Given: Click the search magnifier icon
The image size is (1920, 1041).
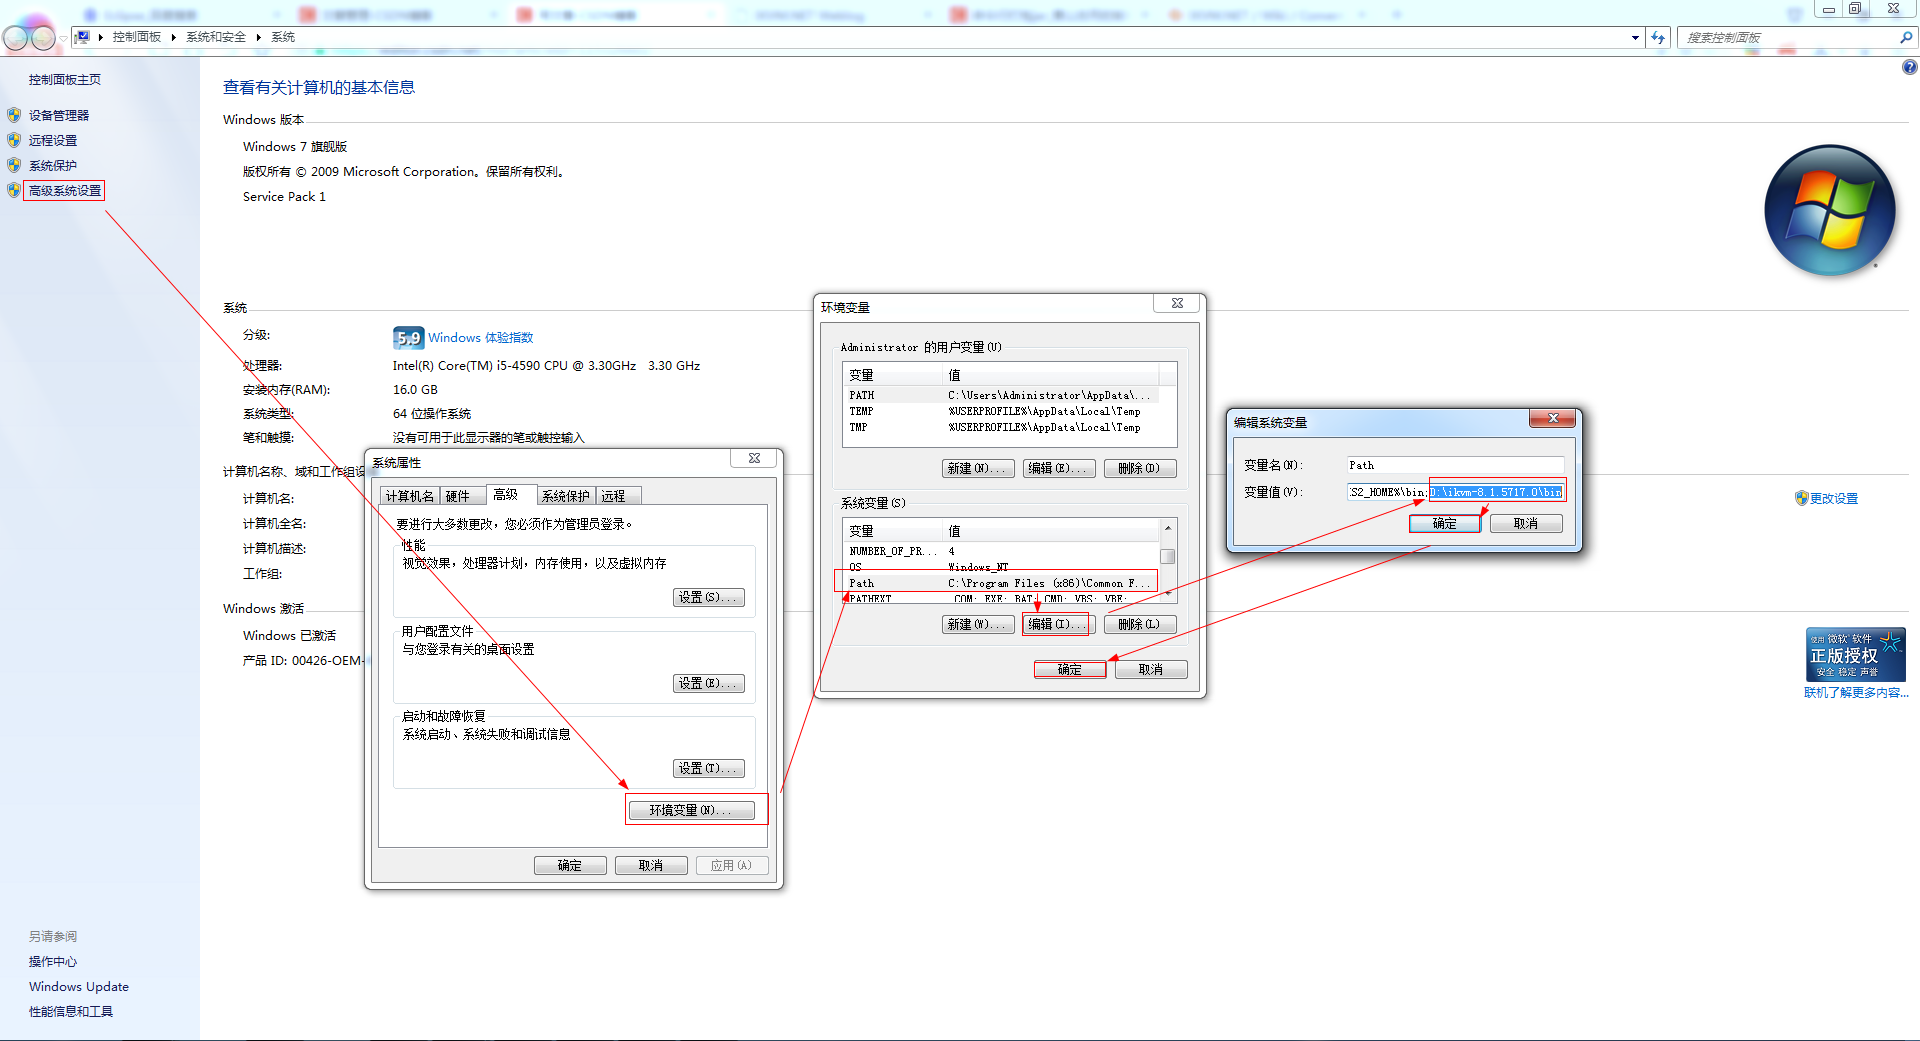Looking at the screenshot, I should click(1906, 37).
